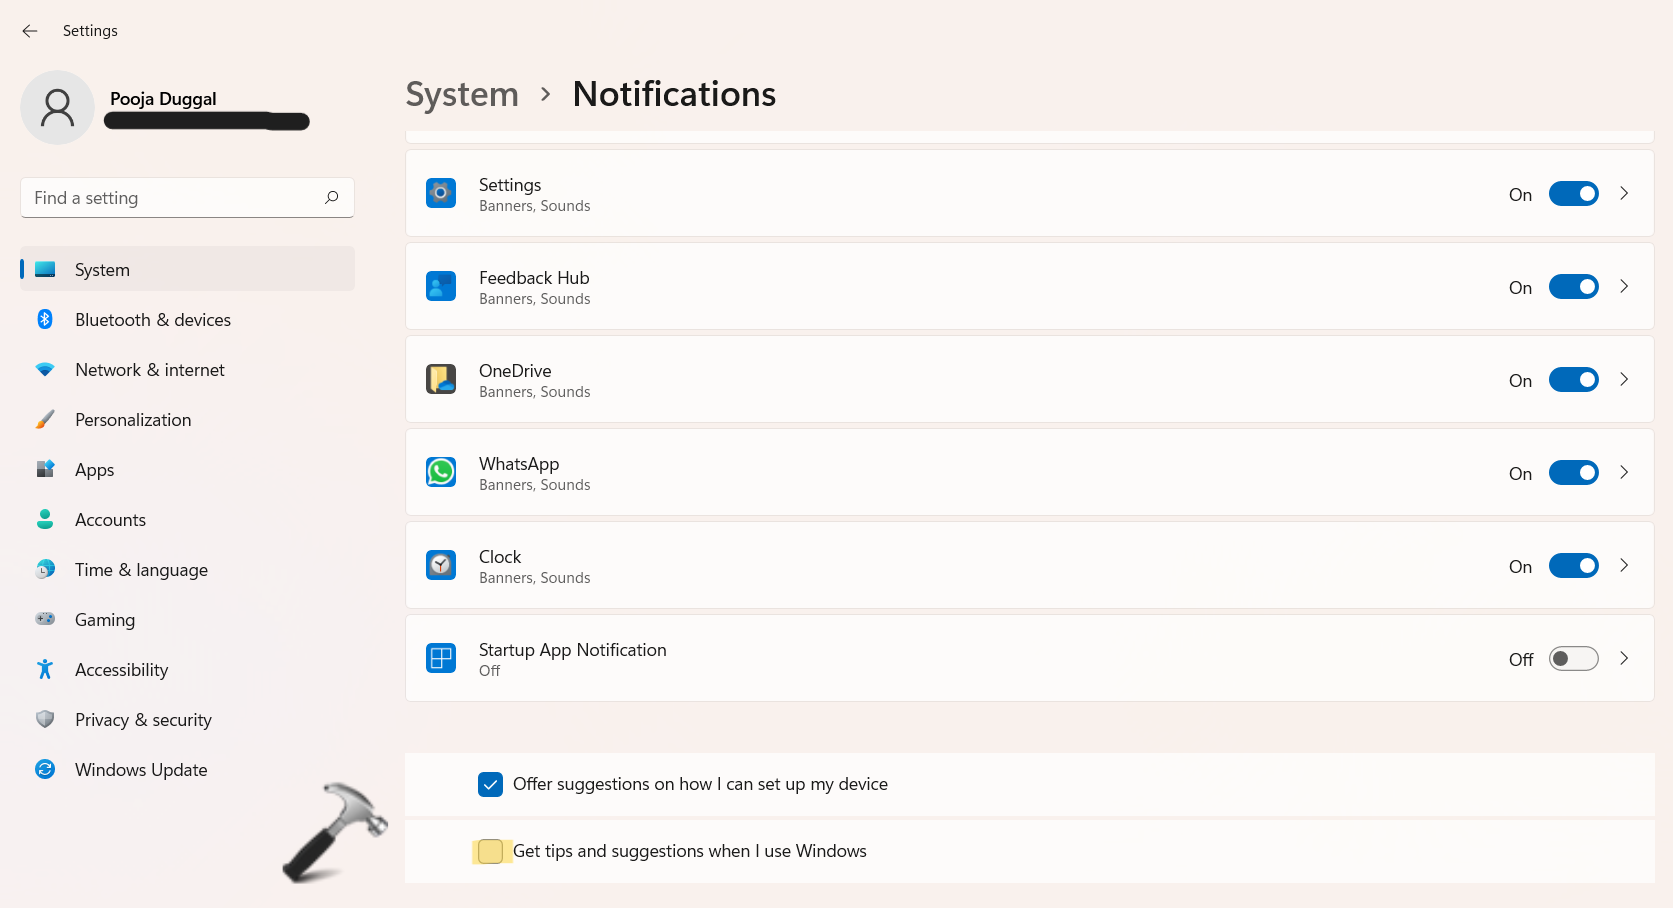The height and width of the screenshot is (908, 1673).
Task: Click the user profile avatar
Action: (57, 108)
